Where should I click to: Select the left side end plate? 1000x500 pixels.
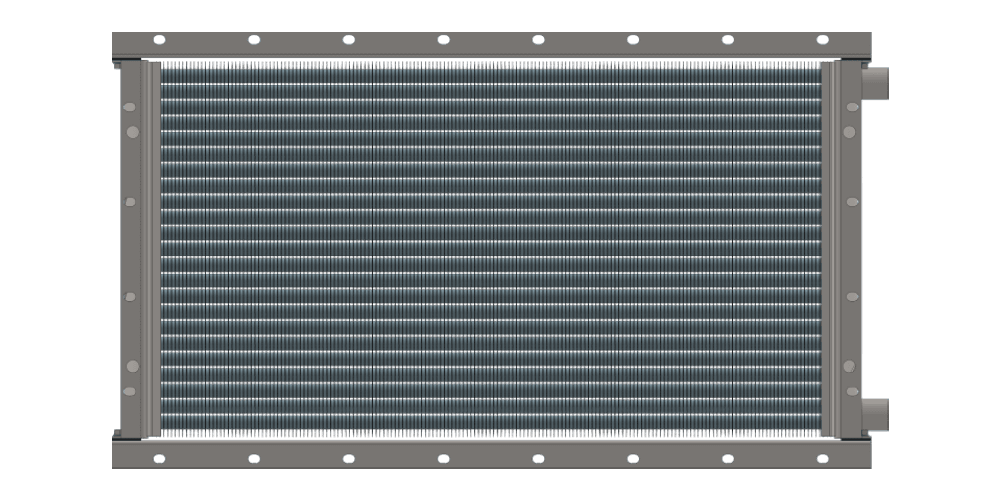pos(130,250)
